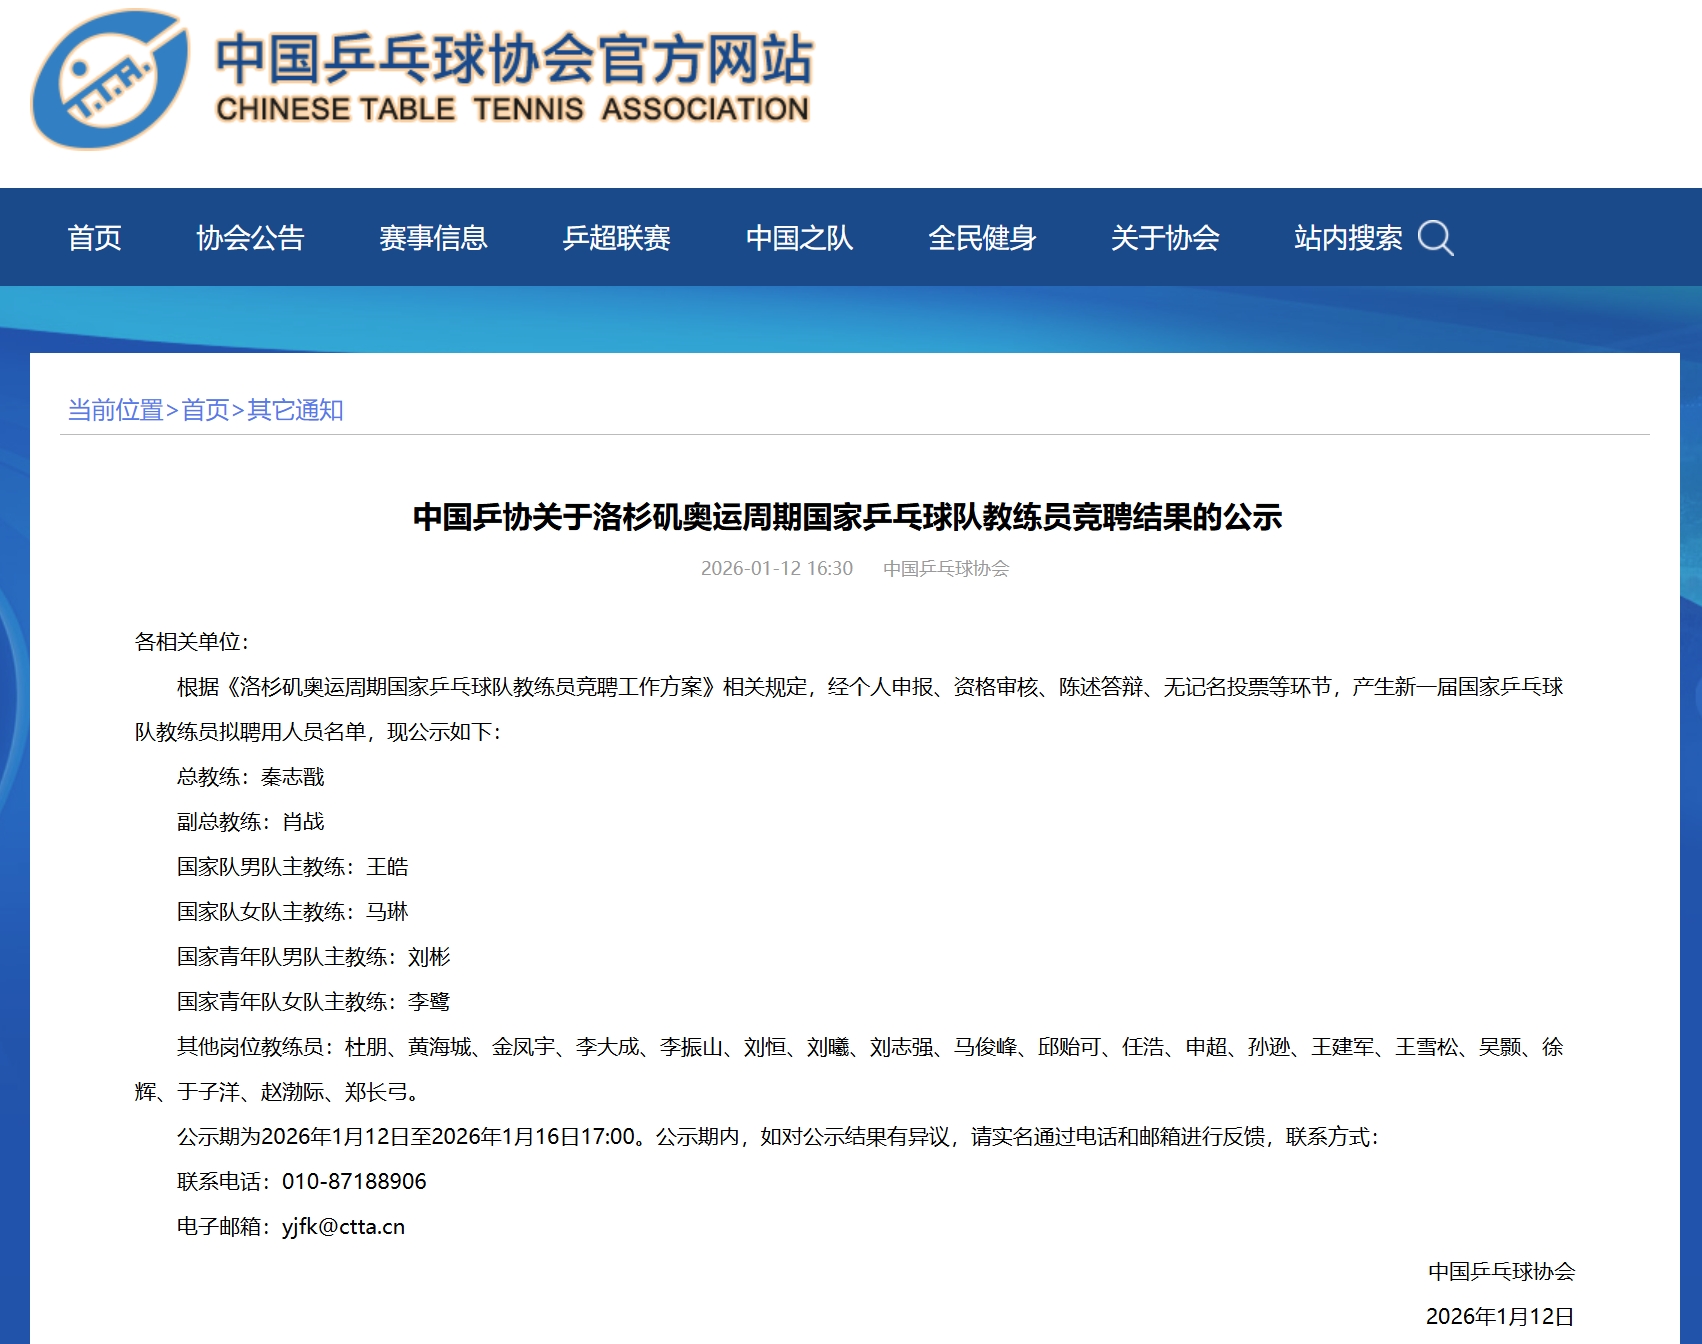This screenshot has width=1702, height=1344.
Task: Open the 中国之队 navigation item
Action: click(x=799, y=238)
